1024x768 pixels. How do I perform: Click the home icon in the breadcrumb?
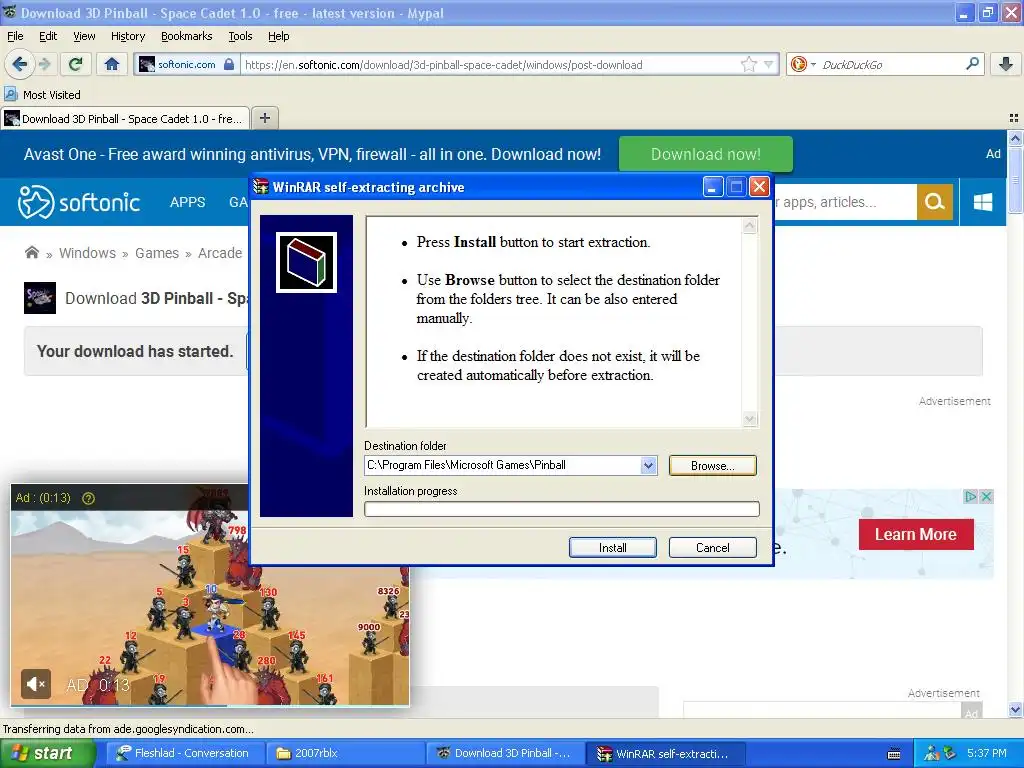click(x=31, y=253)
